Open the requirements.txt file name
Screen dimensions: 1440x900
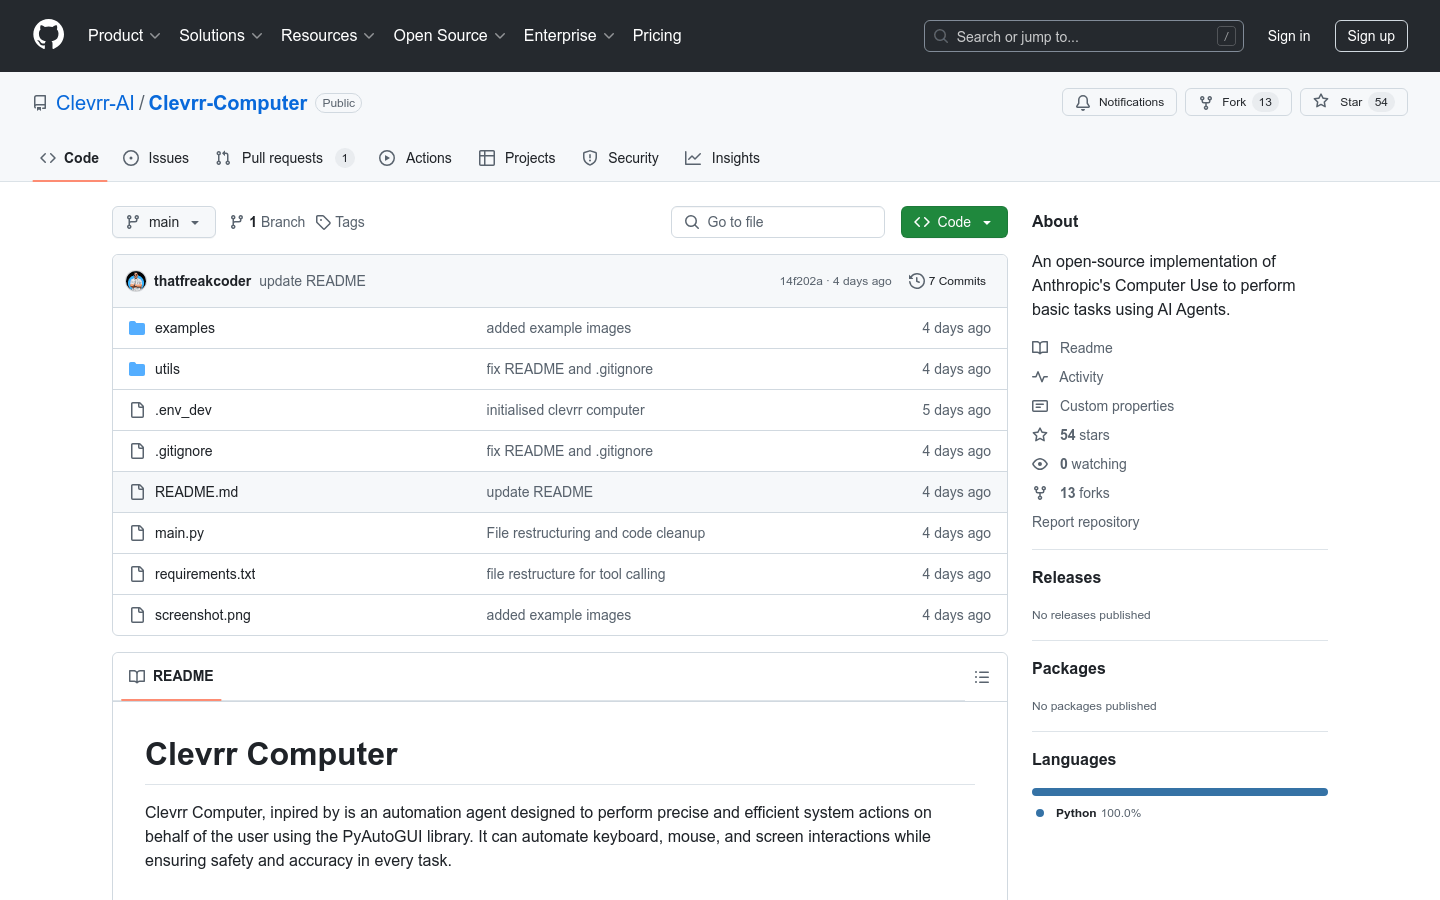[205, 574]
